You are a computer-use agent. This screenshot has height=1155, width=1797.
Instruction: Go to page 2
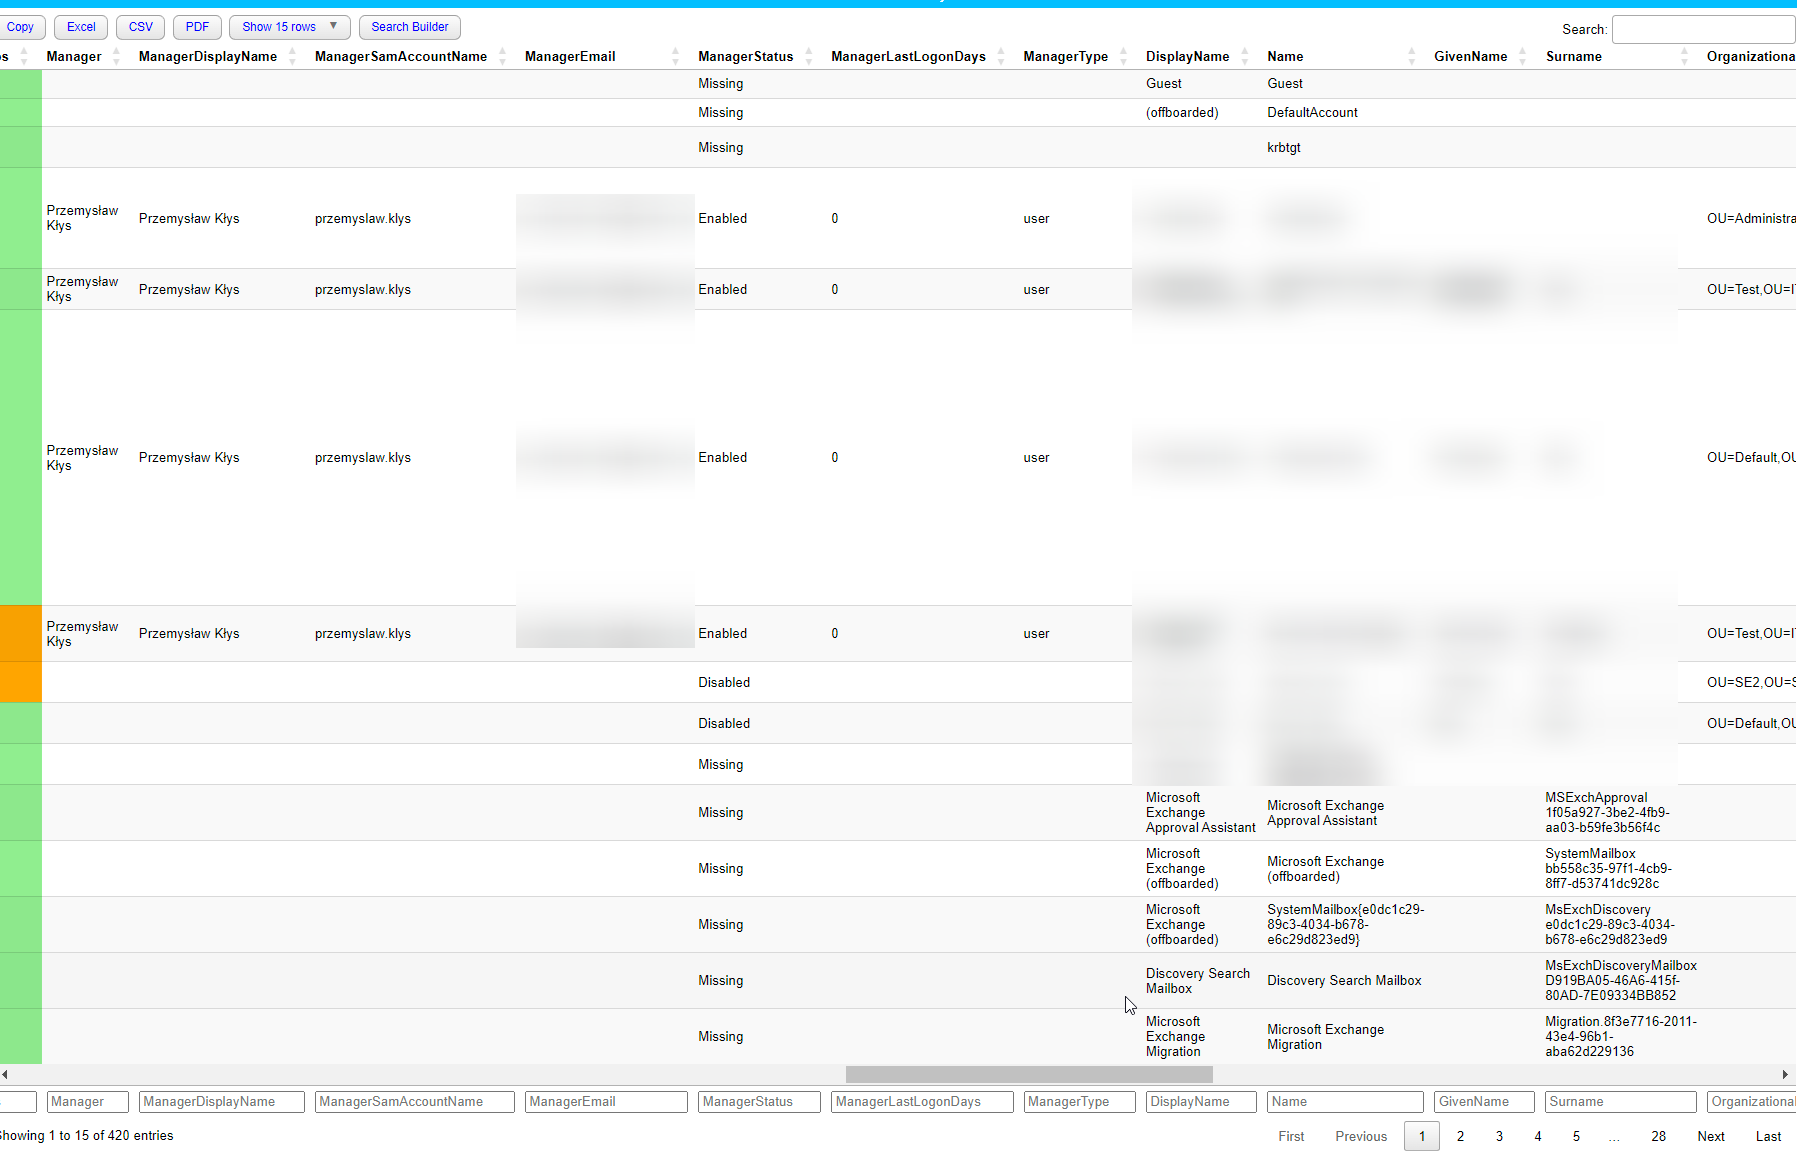click(x=1460, y=1136)
